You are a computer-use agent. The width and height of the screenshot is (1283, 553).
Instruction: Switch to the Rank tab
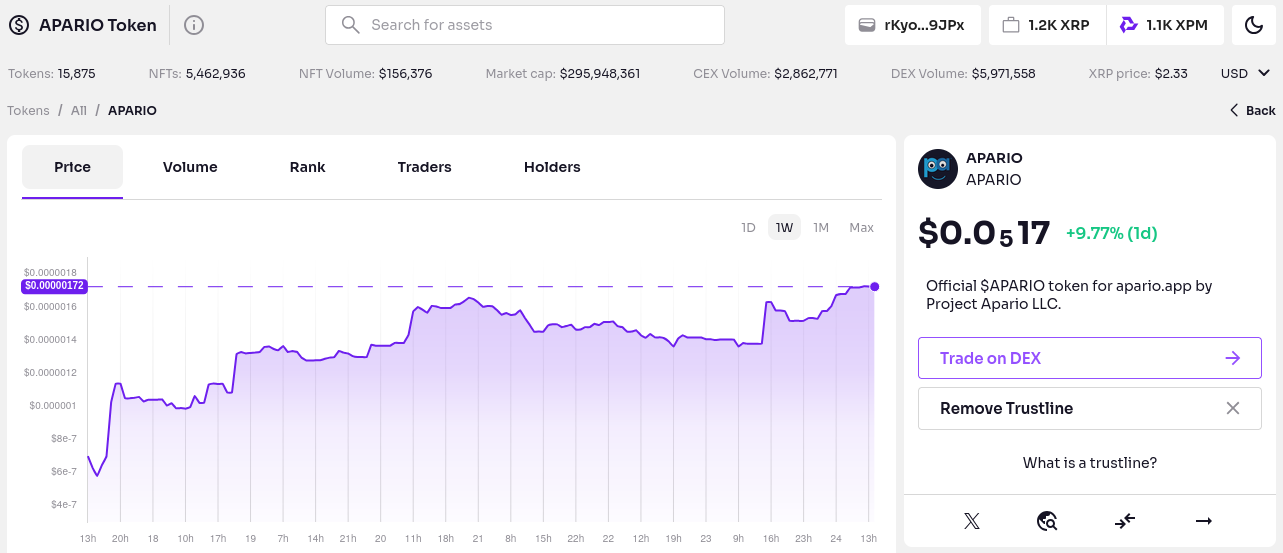(307, 167)
